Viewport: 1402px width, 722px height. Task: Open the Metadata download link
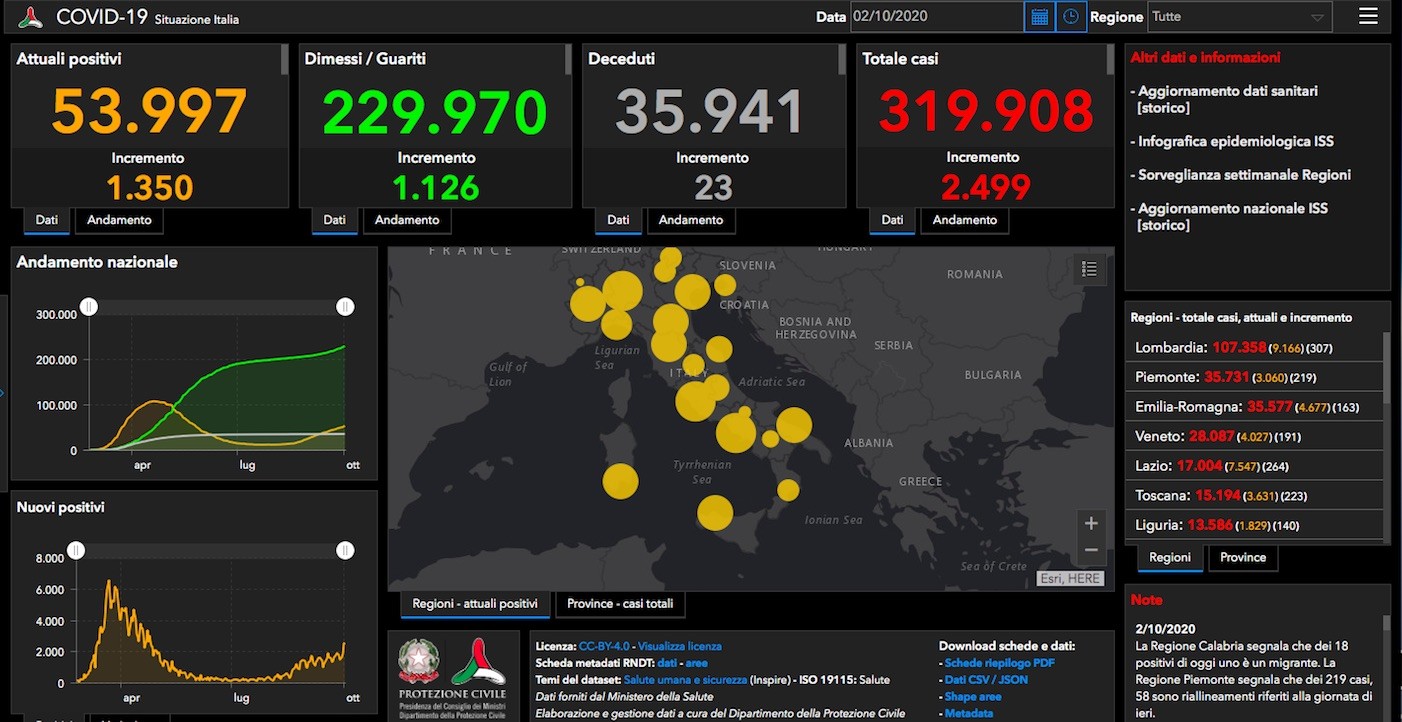pos(969,713)
